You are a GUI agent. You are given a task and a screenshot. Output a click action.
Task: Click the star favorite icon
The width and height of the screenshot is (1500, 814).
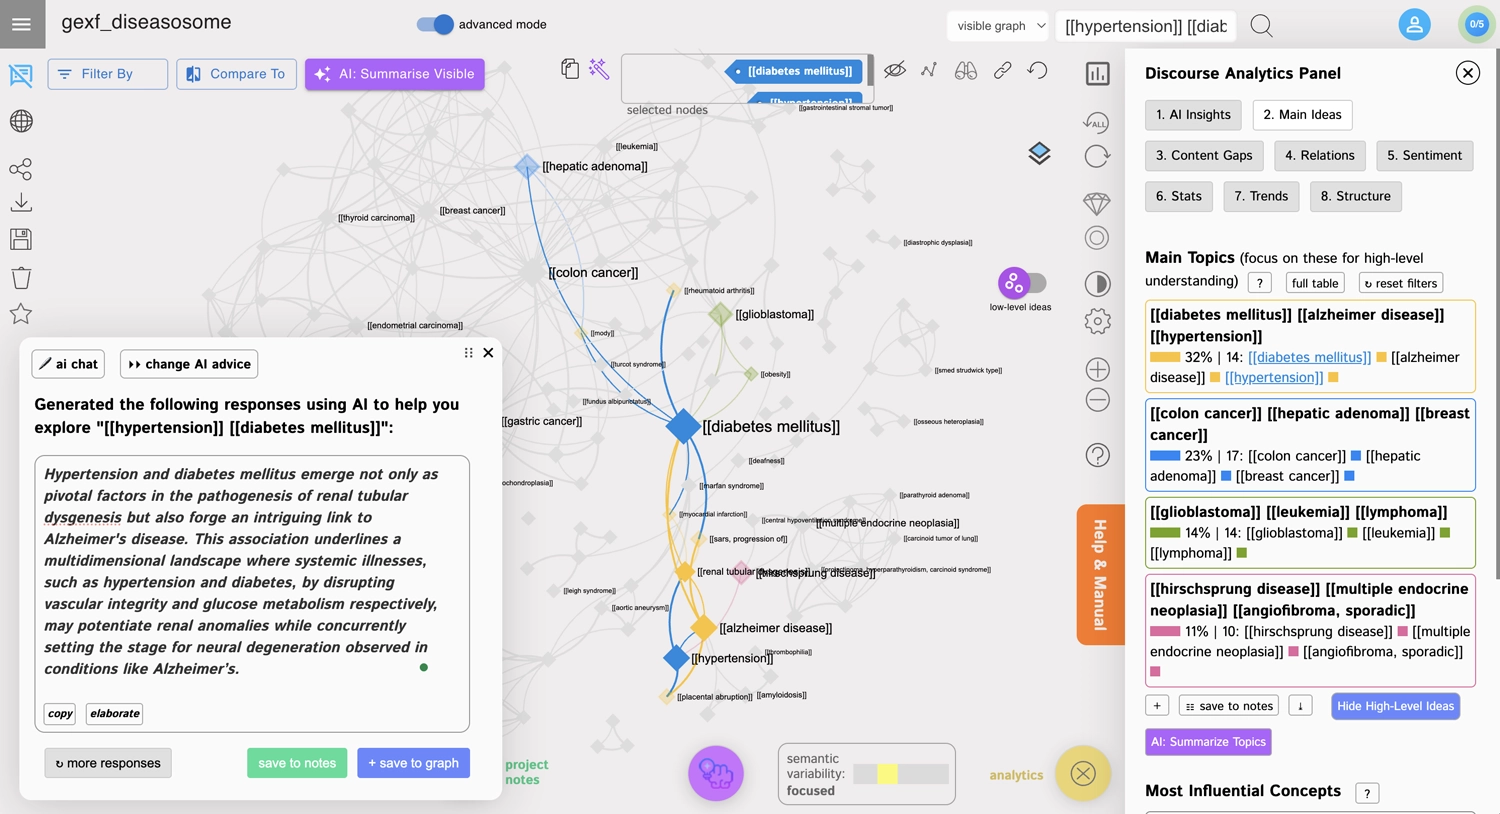pyautogui.click(x=21, y=314)
